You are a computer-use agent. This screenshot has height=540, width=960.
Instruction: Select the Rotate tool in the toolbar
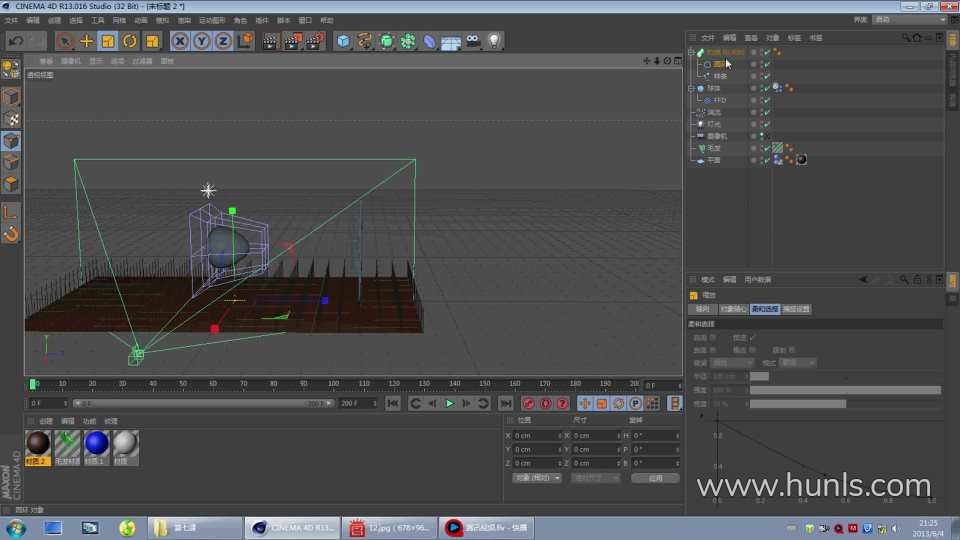tap(129, 41)
